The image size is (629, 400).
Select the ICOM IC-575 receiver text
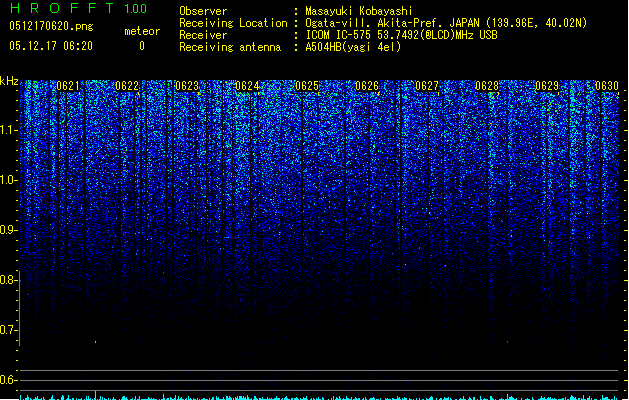pos(402,35)
